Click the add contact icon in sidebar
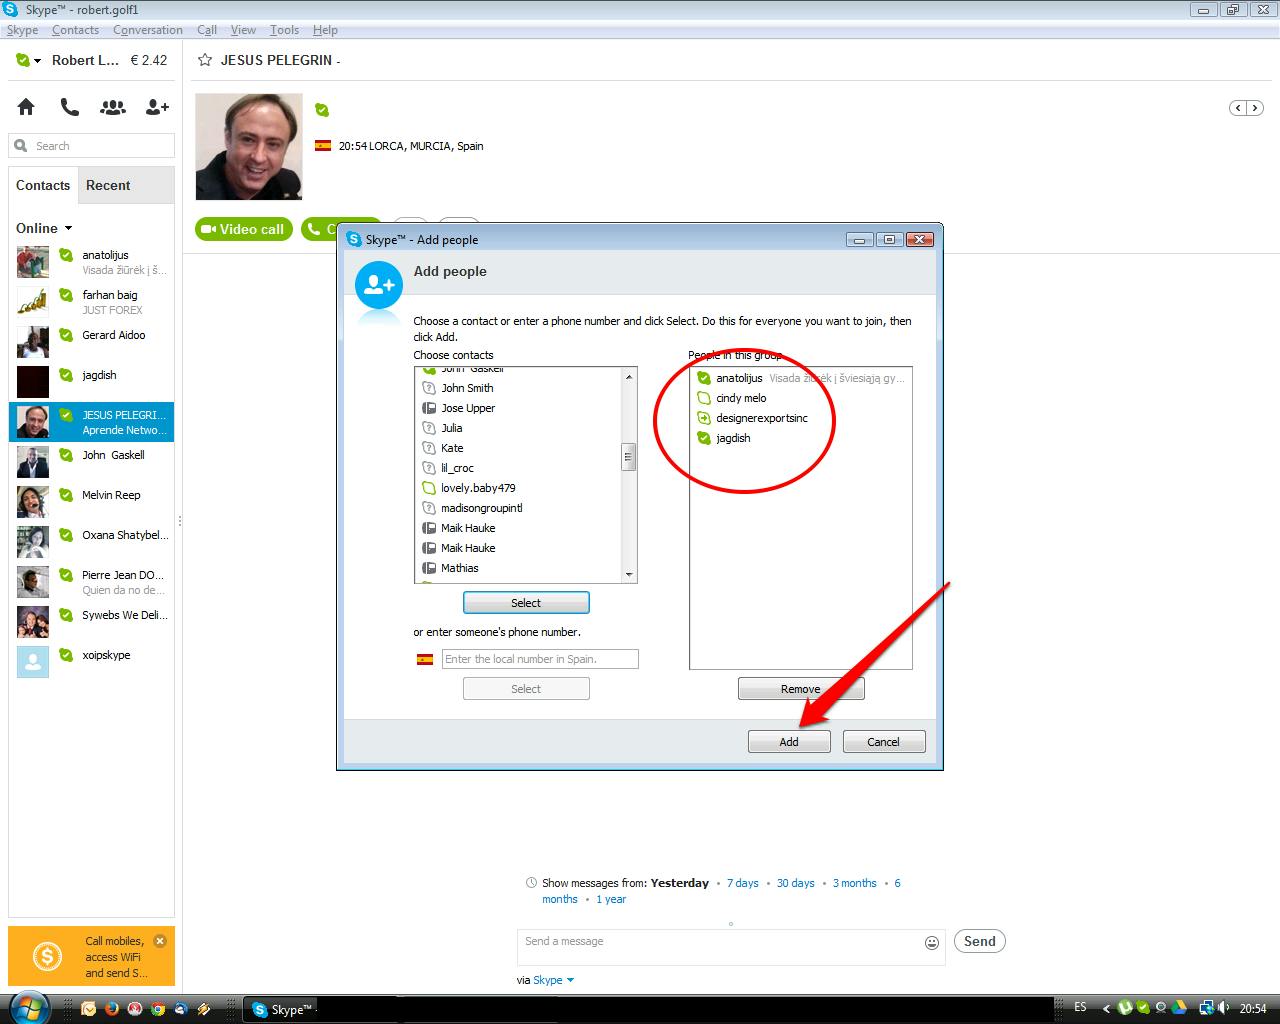Viewport: 1280px width, 1024px height. coord(157,107)
